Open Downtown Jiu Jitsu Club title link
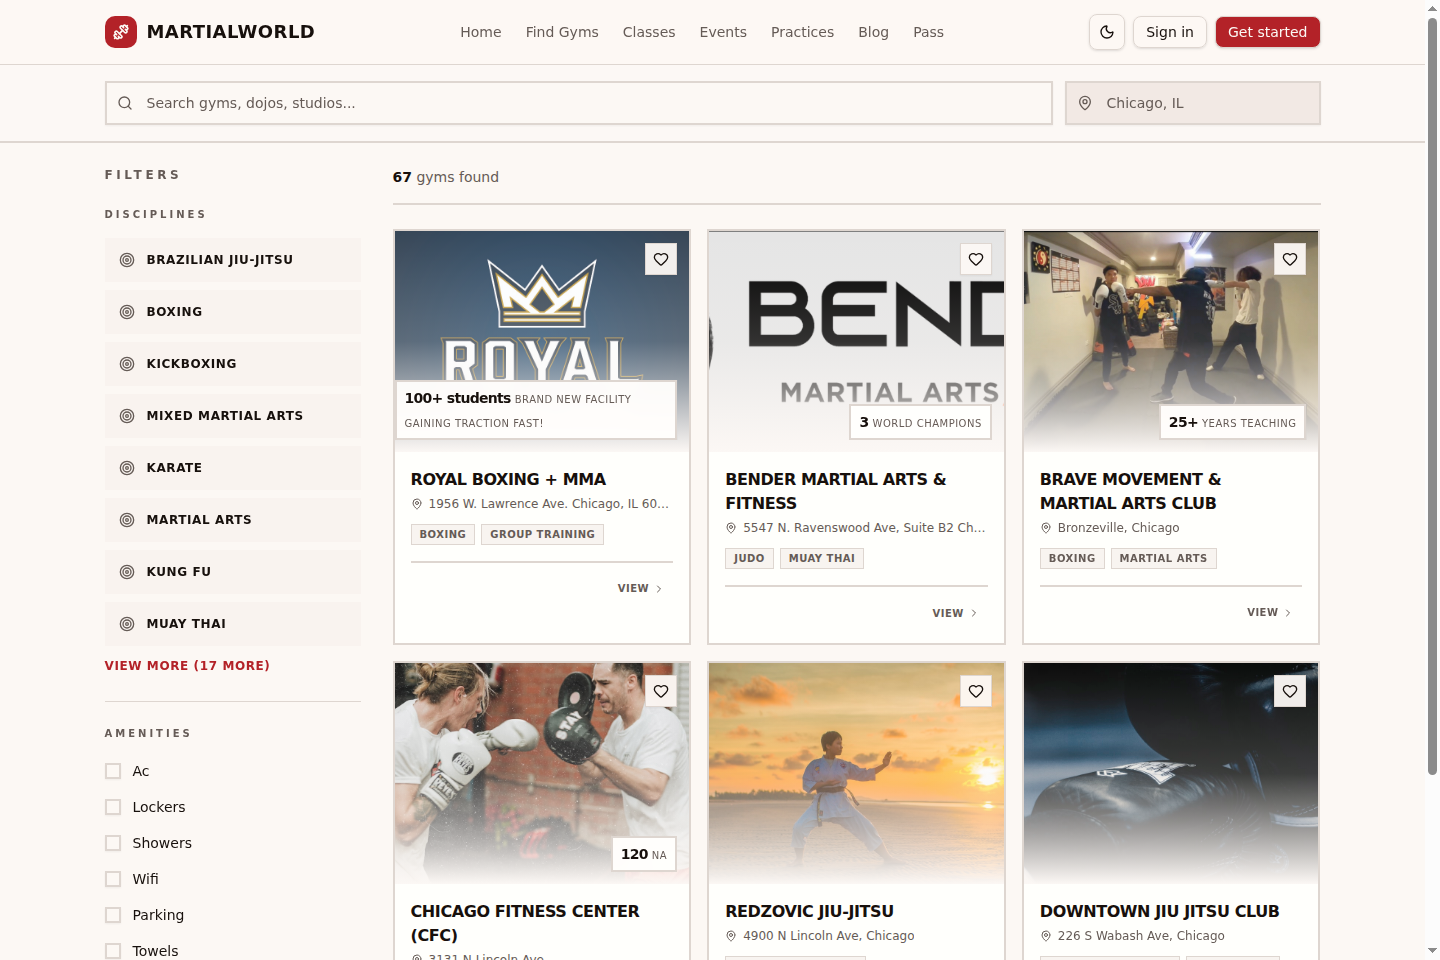1440x960 pixels. tap(1160, 911)
